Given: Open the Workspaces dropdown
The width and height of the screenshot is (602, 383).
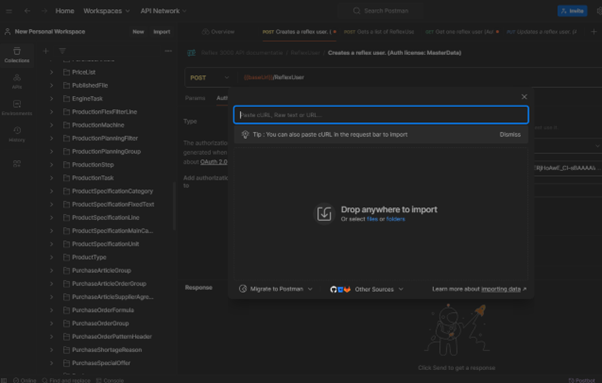Looking at the screenshot, I should pyautogui.click(x=106, y=11).
